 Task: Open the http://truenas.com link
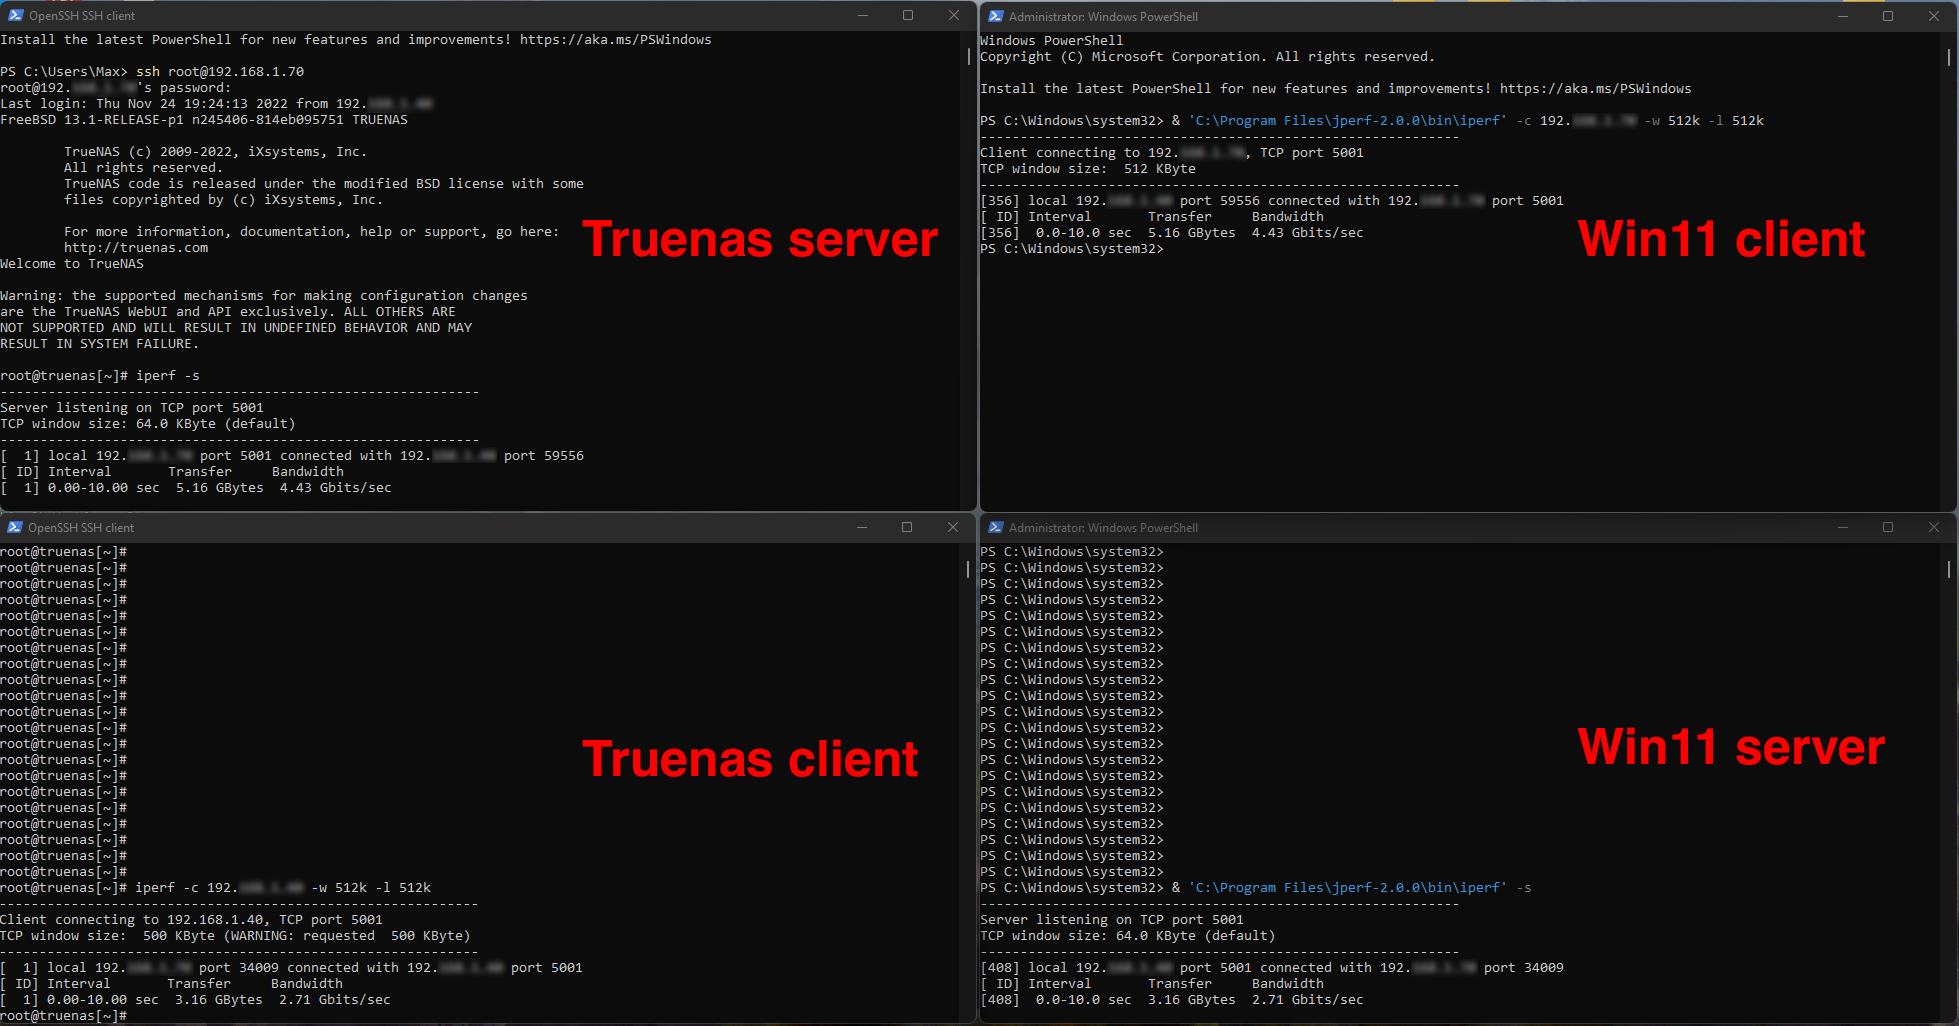(136, 248)
